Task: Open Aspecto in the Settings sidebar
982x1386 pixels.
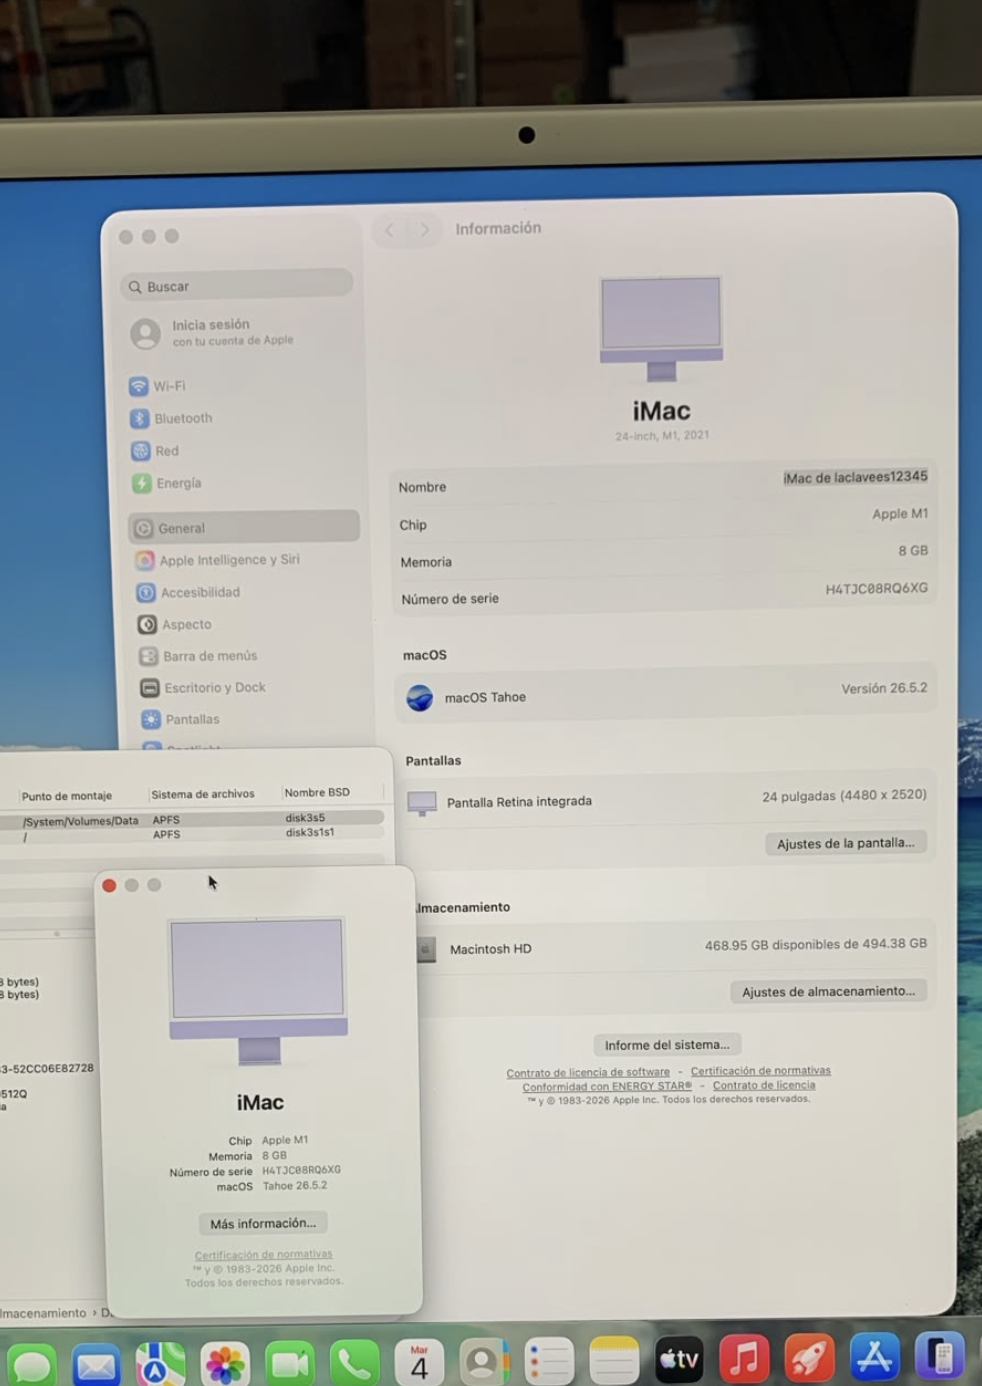Action: [x=174, y=624]
